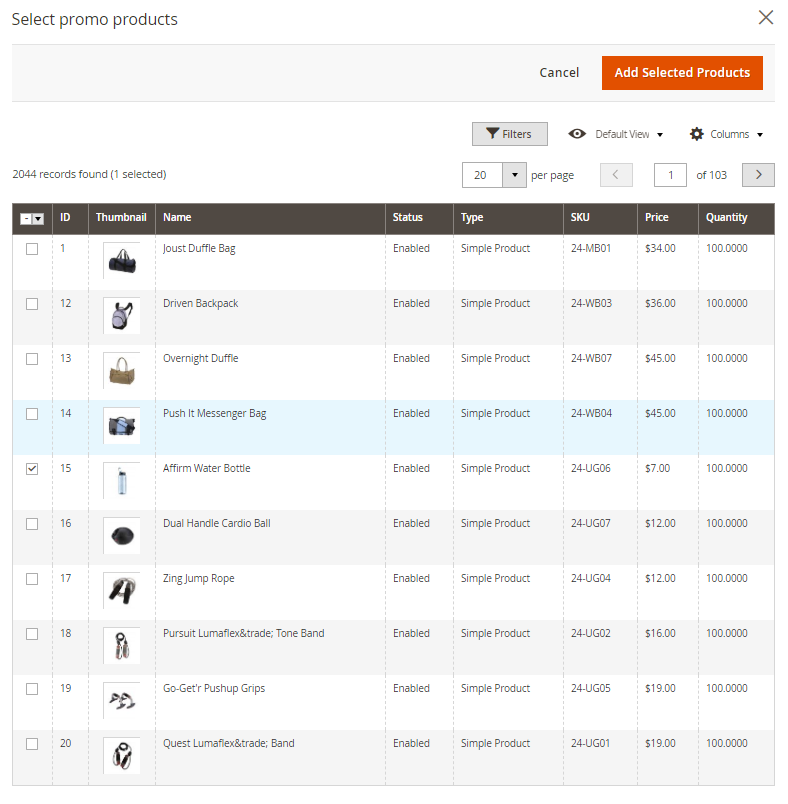
Task: Click the Joust Duffle Bag thumbnail
Action: point(121,261)
